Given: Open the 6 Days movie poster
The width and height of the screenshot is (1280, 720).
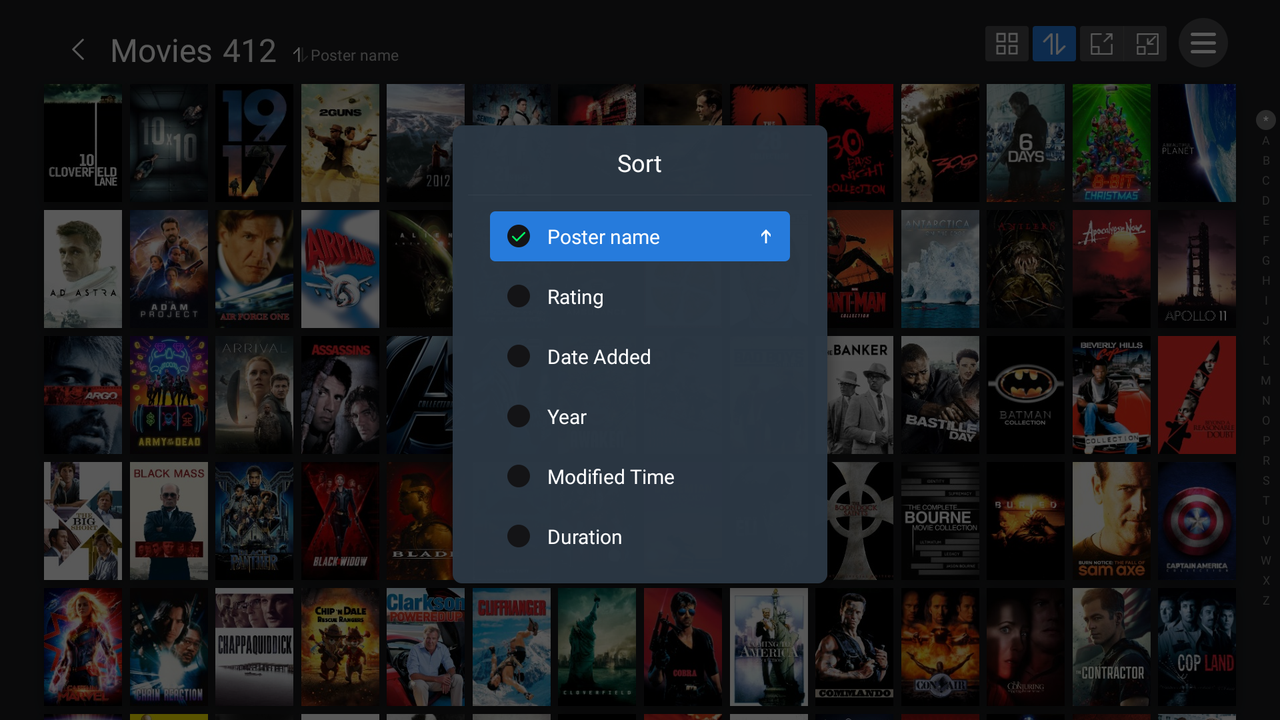Looking at the screenshot, I should pos(1026,143).
